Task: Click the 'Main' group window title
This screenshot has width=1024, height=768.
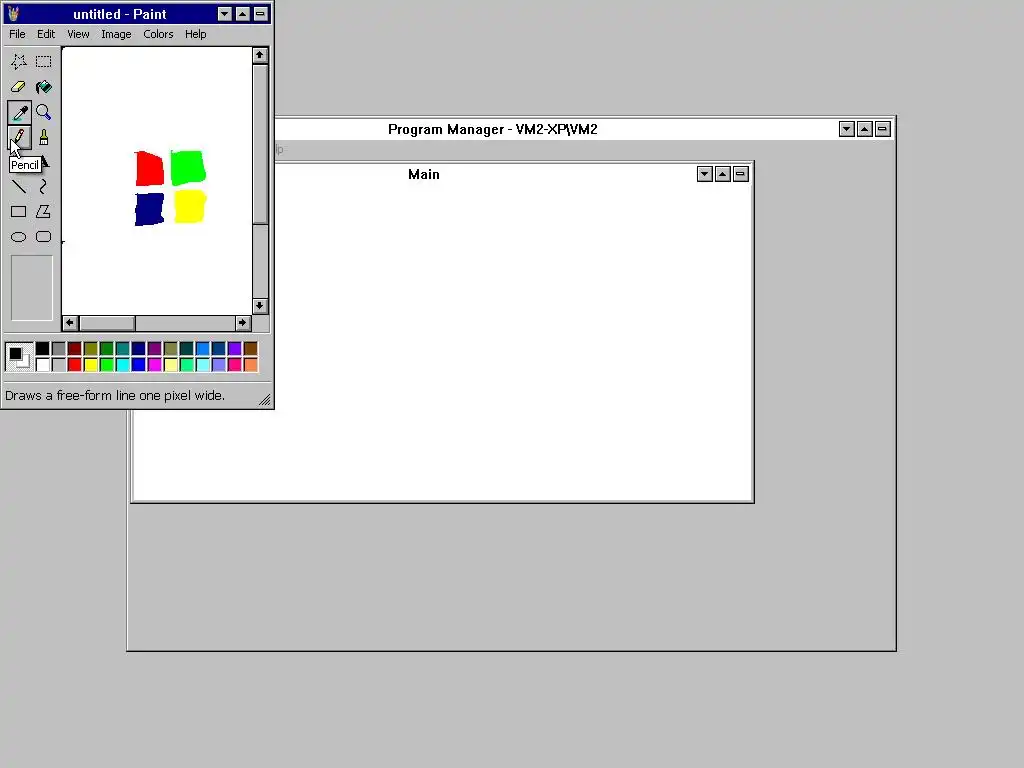Action: coord(424,174)
